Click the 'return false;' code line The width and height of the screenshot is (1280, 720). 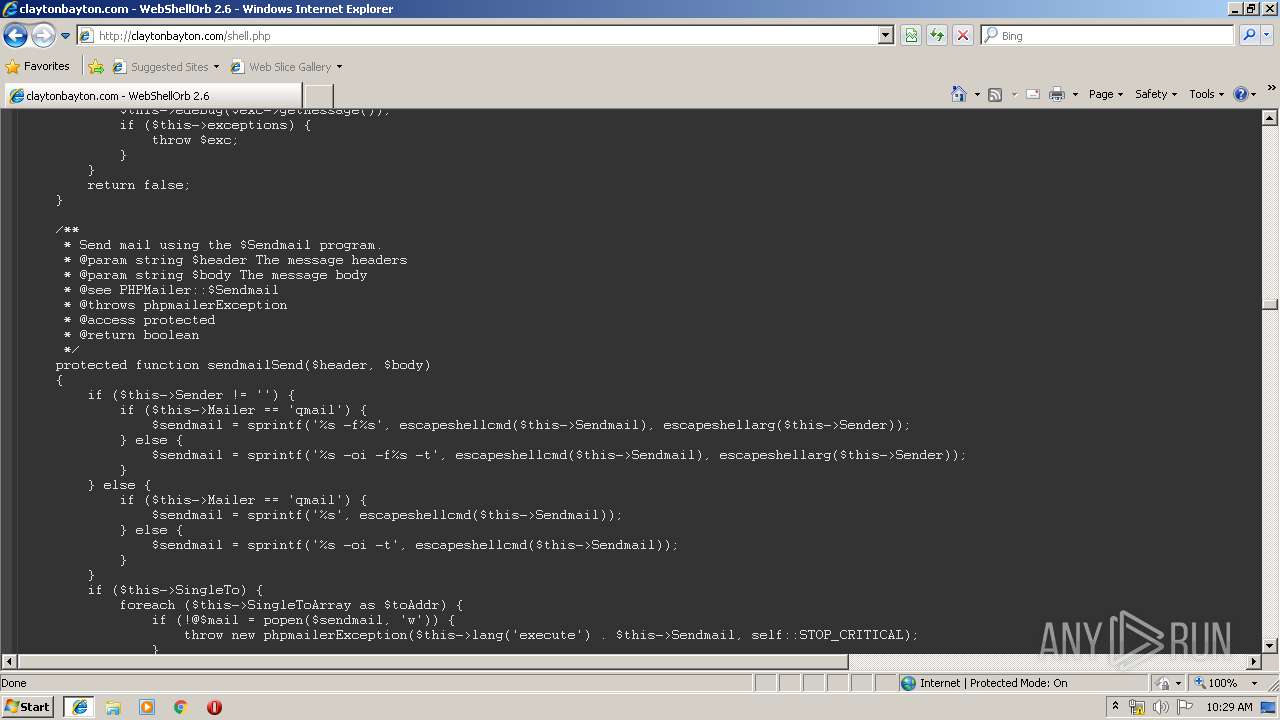tap(138, 185)
